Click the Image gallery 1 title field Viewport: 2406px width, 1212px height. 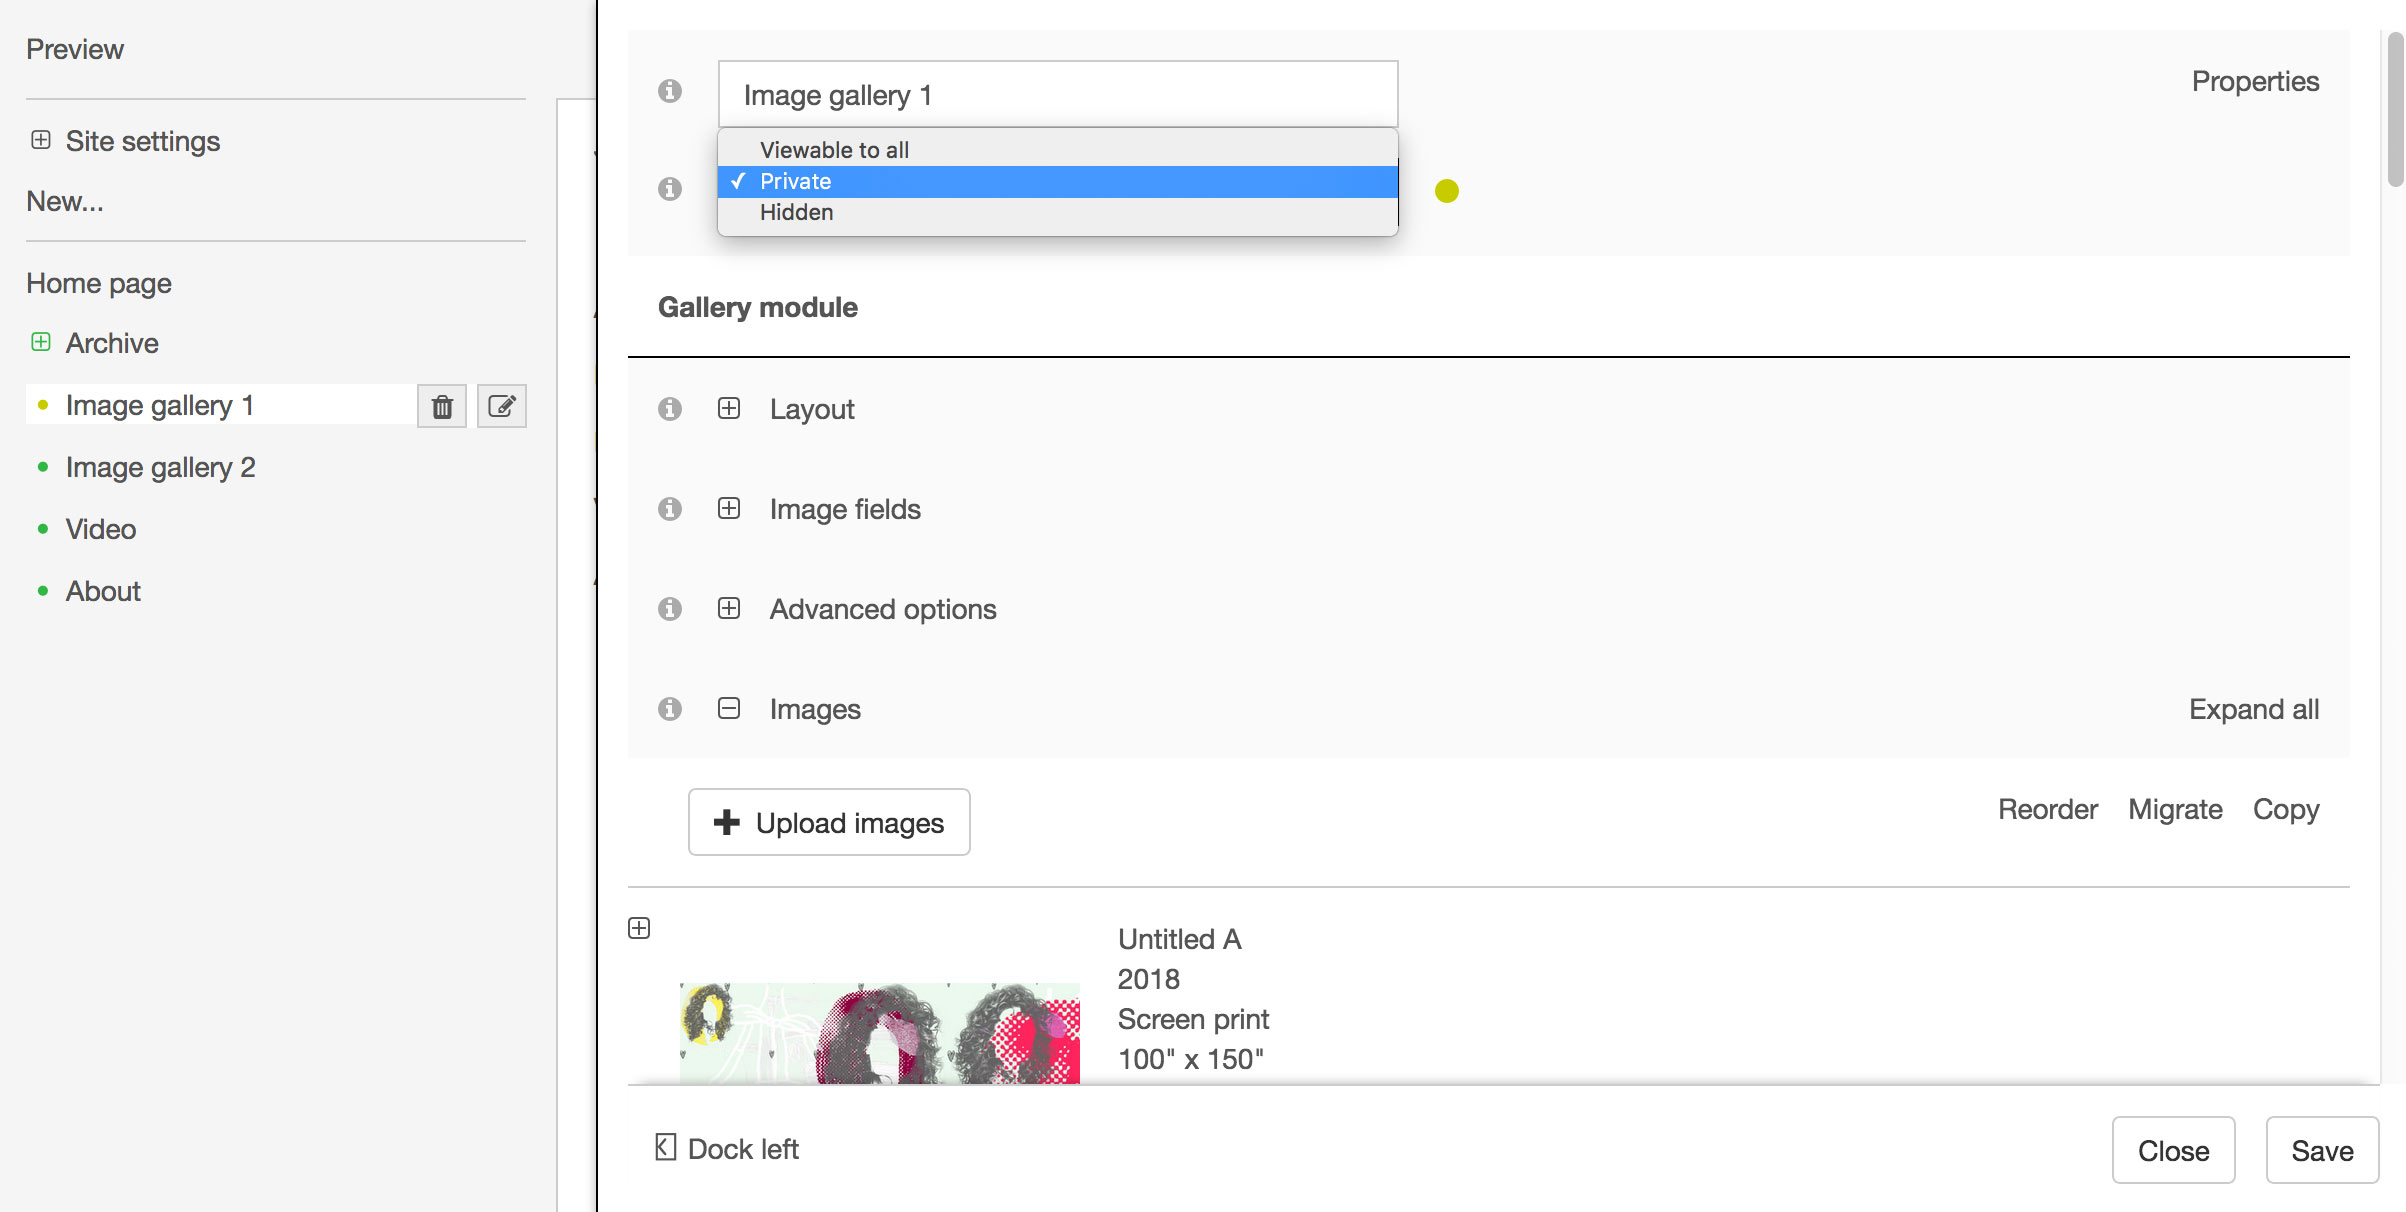[1057, 95]
